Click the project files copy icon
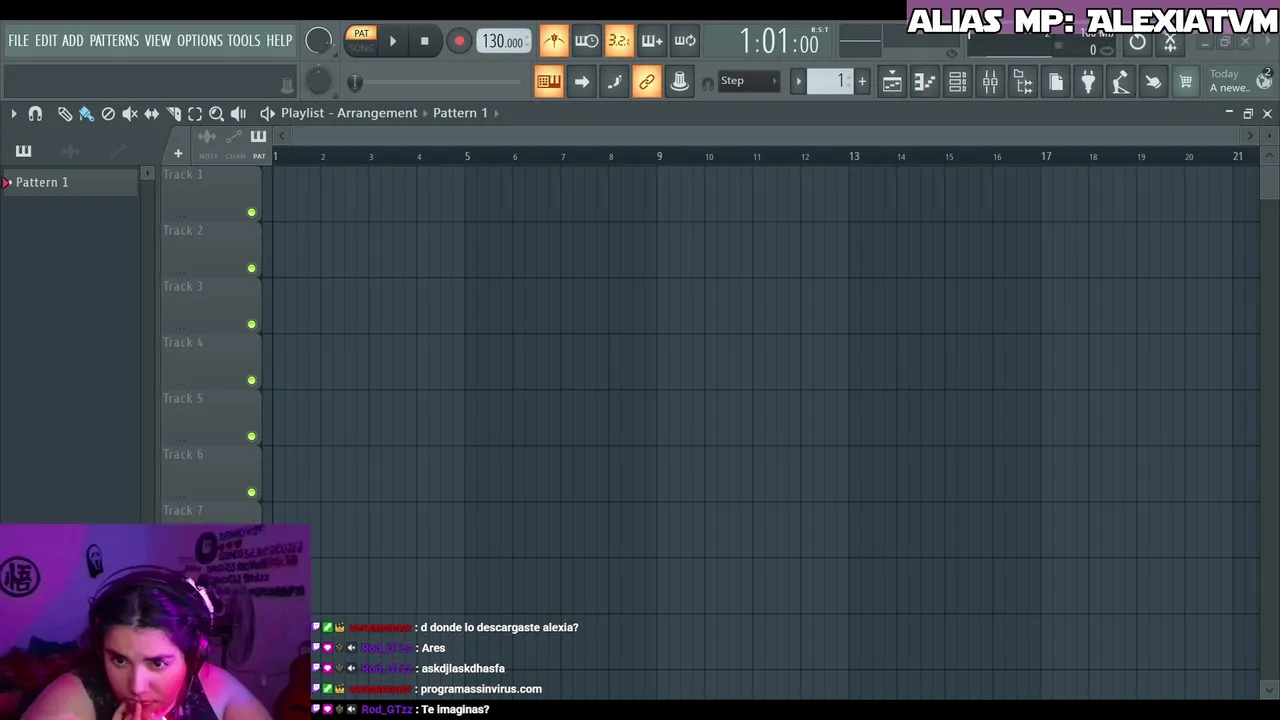This screenshot has height=720, width=1280. 1056,82
